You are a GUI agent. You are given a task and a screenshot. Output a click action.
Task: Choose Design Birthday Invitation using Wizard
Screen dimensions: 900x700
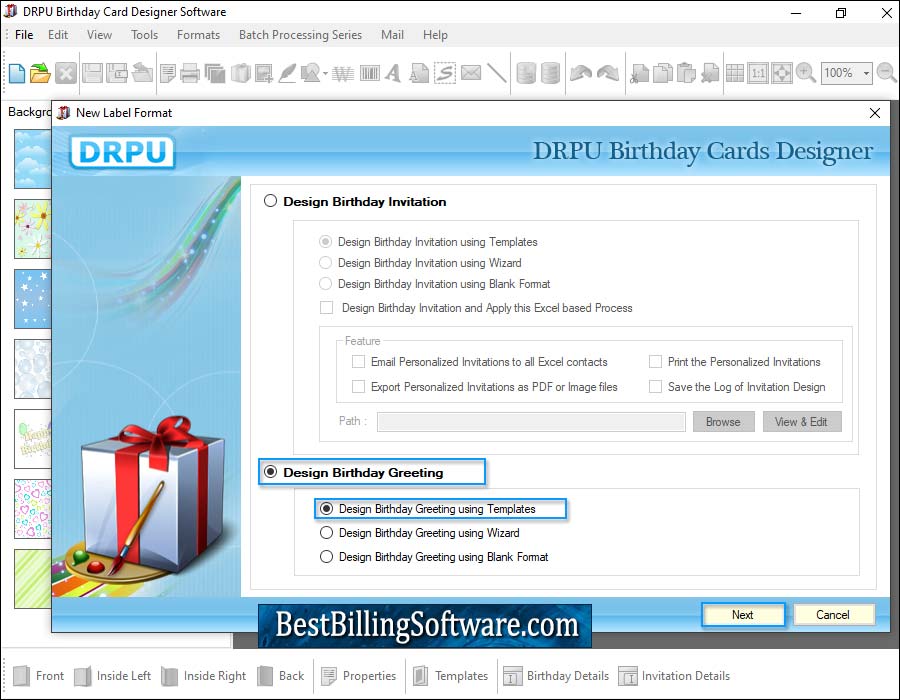coord(325,263)
